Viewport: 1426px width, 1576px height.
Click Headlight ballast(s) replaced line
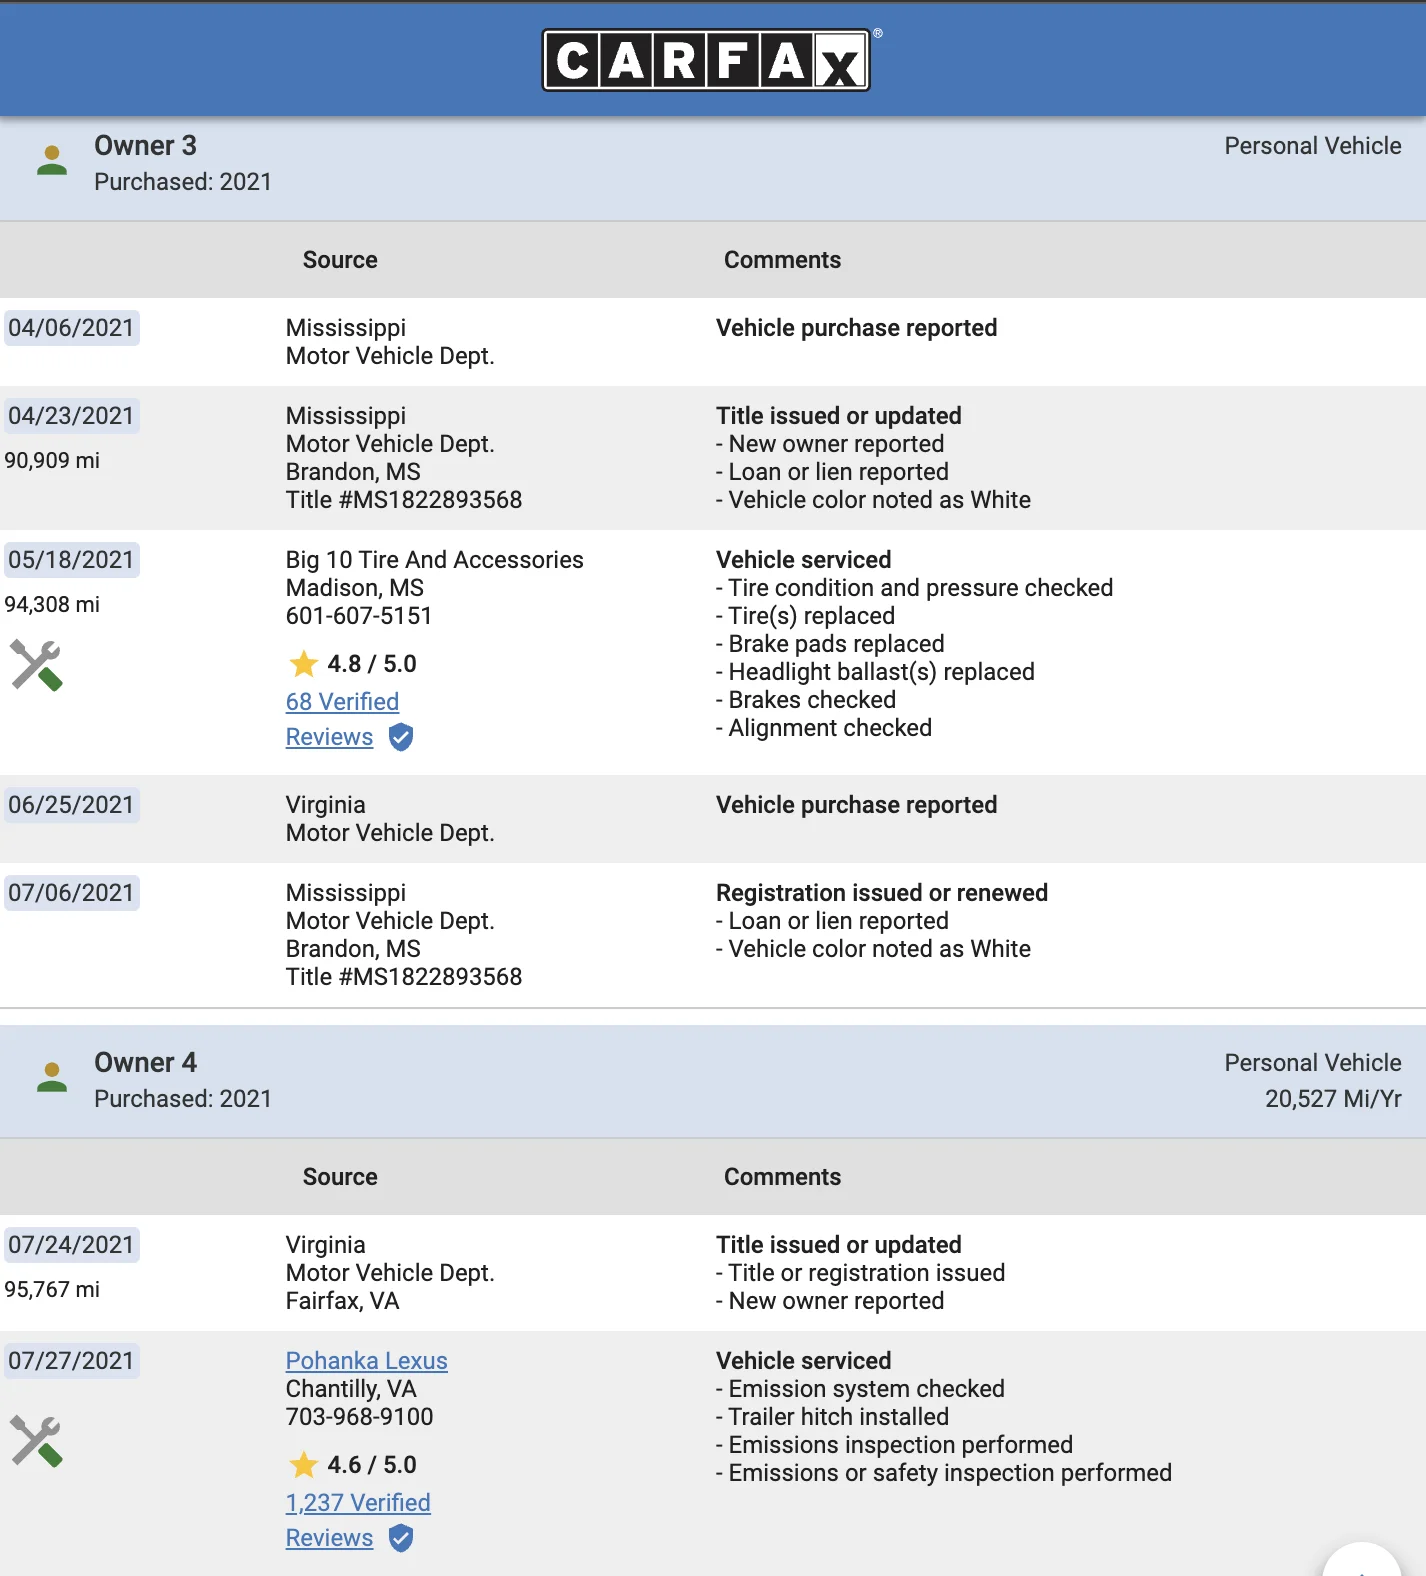click(x=875, y=672)
